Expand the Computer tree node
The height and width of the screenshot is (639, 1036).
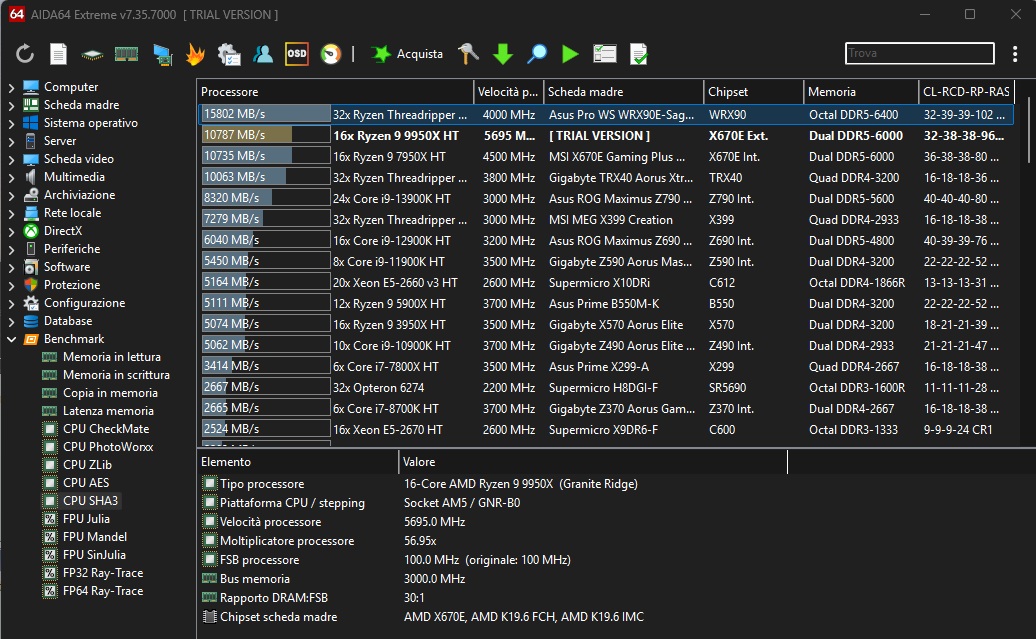[11, 87]
